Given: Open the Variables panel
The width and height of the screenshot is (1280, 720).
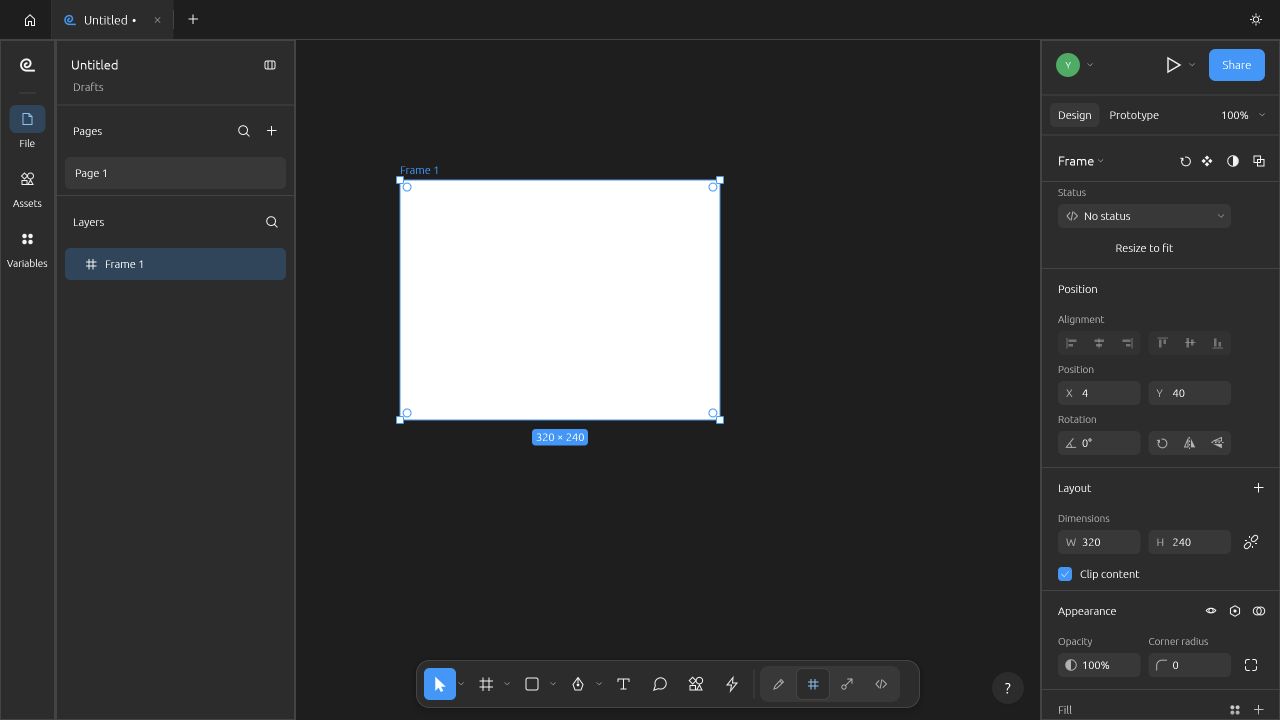Looking at the screenshot, I should [27, 248].
